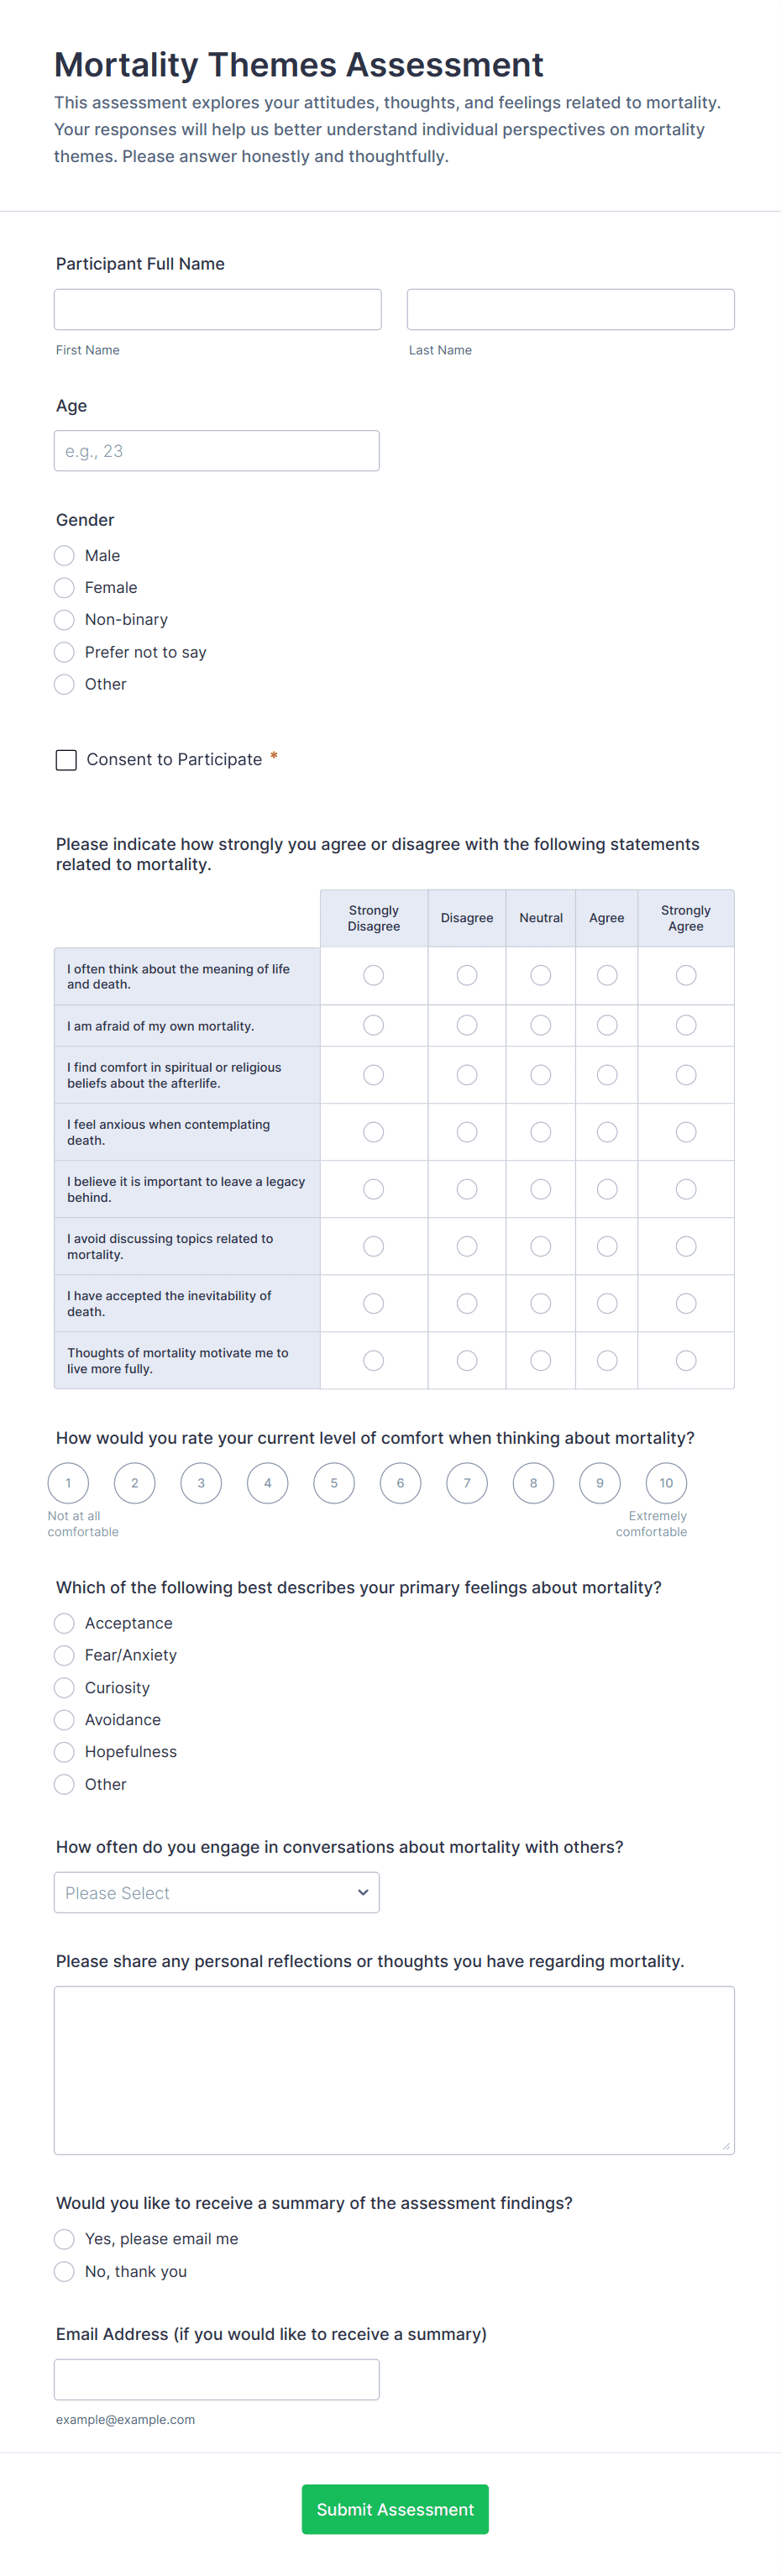Choose Strongly Disagree for avoid discussing mortality
Screen dimensions: 781x2576
pyautogui.click(x=374, y=1246)
